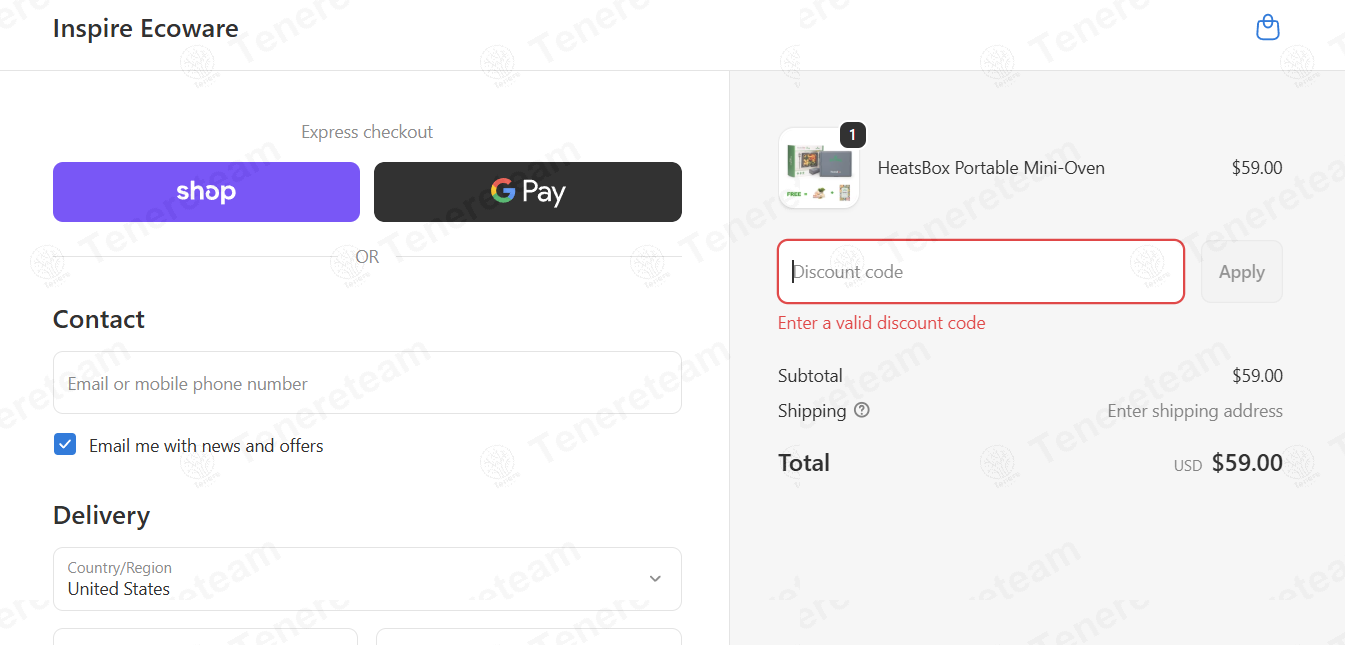Image resolution: width=1345 pixels, height=645 pixels.
Task: Focus the Discount code input field
Action: click(x=981, y=272)
